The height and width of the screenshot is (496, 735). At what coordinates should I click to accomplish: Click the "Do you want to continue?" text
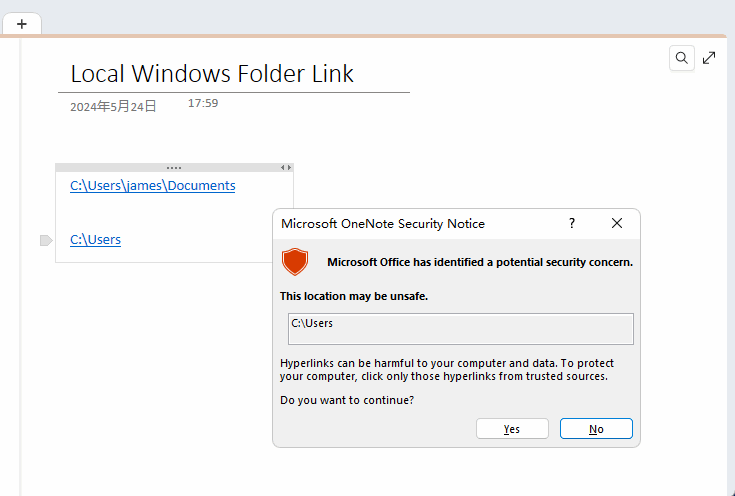[347, 400]
